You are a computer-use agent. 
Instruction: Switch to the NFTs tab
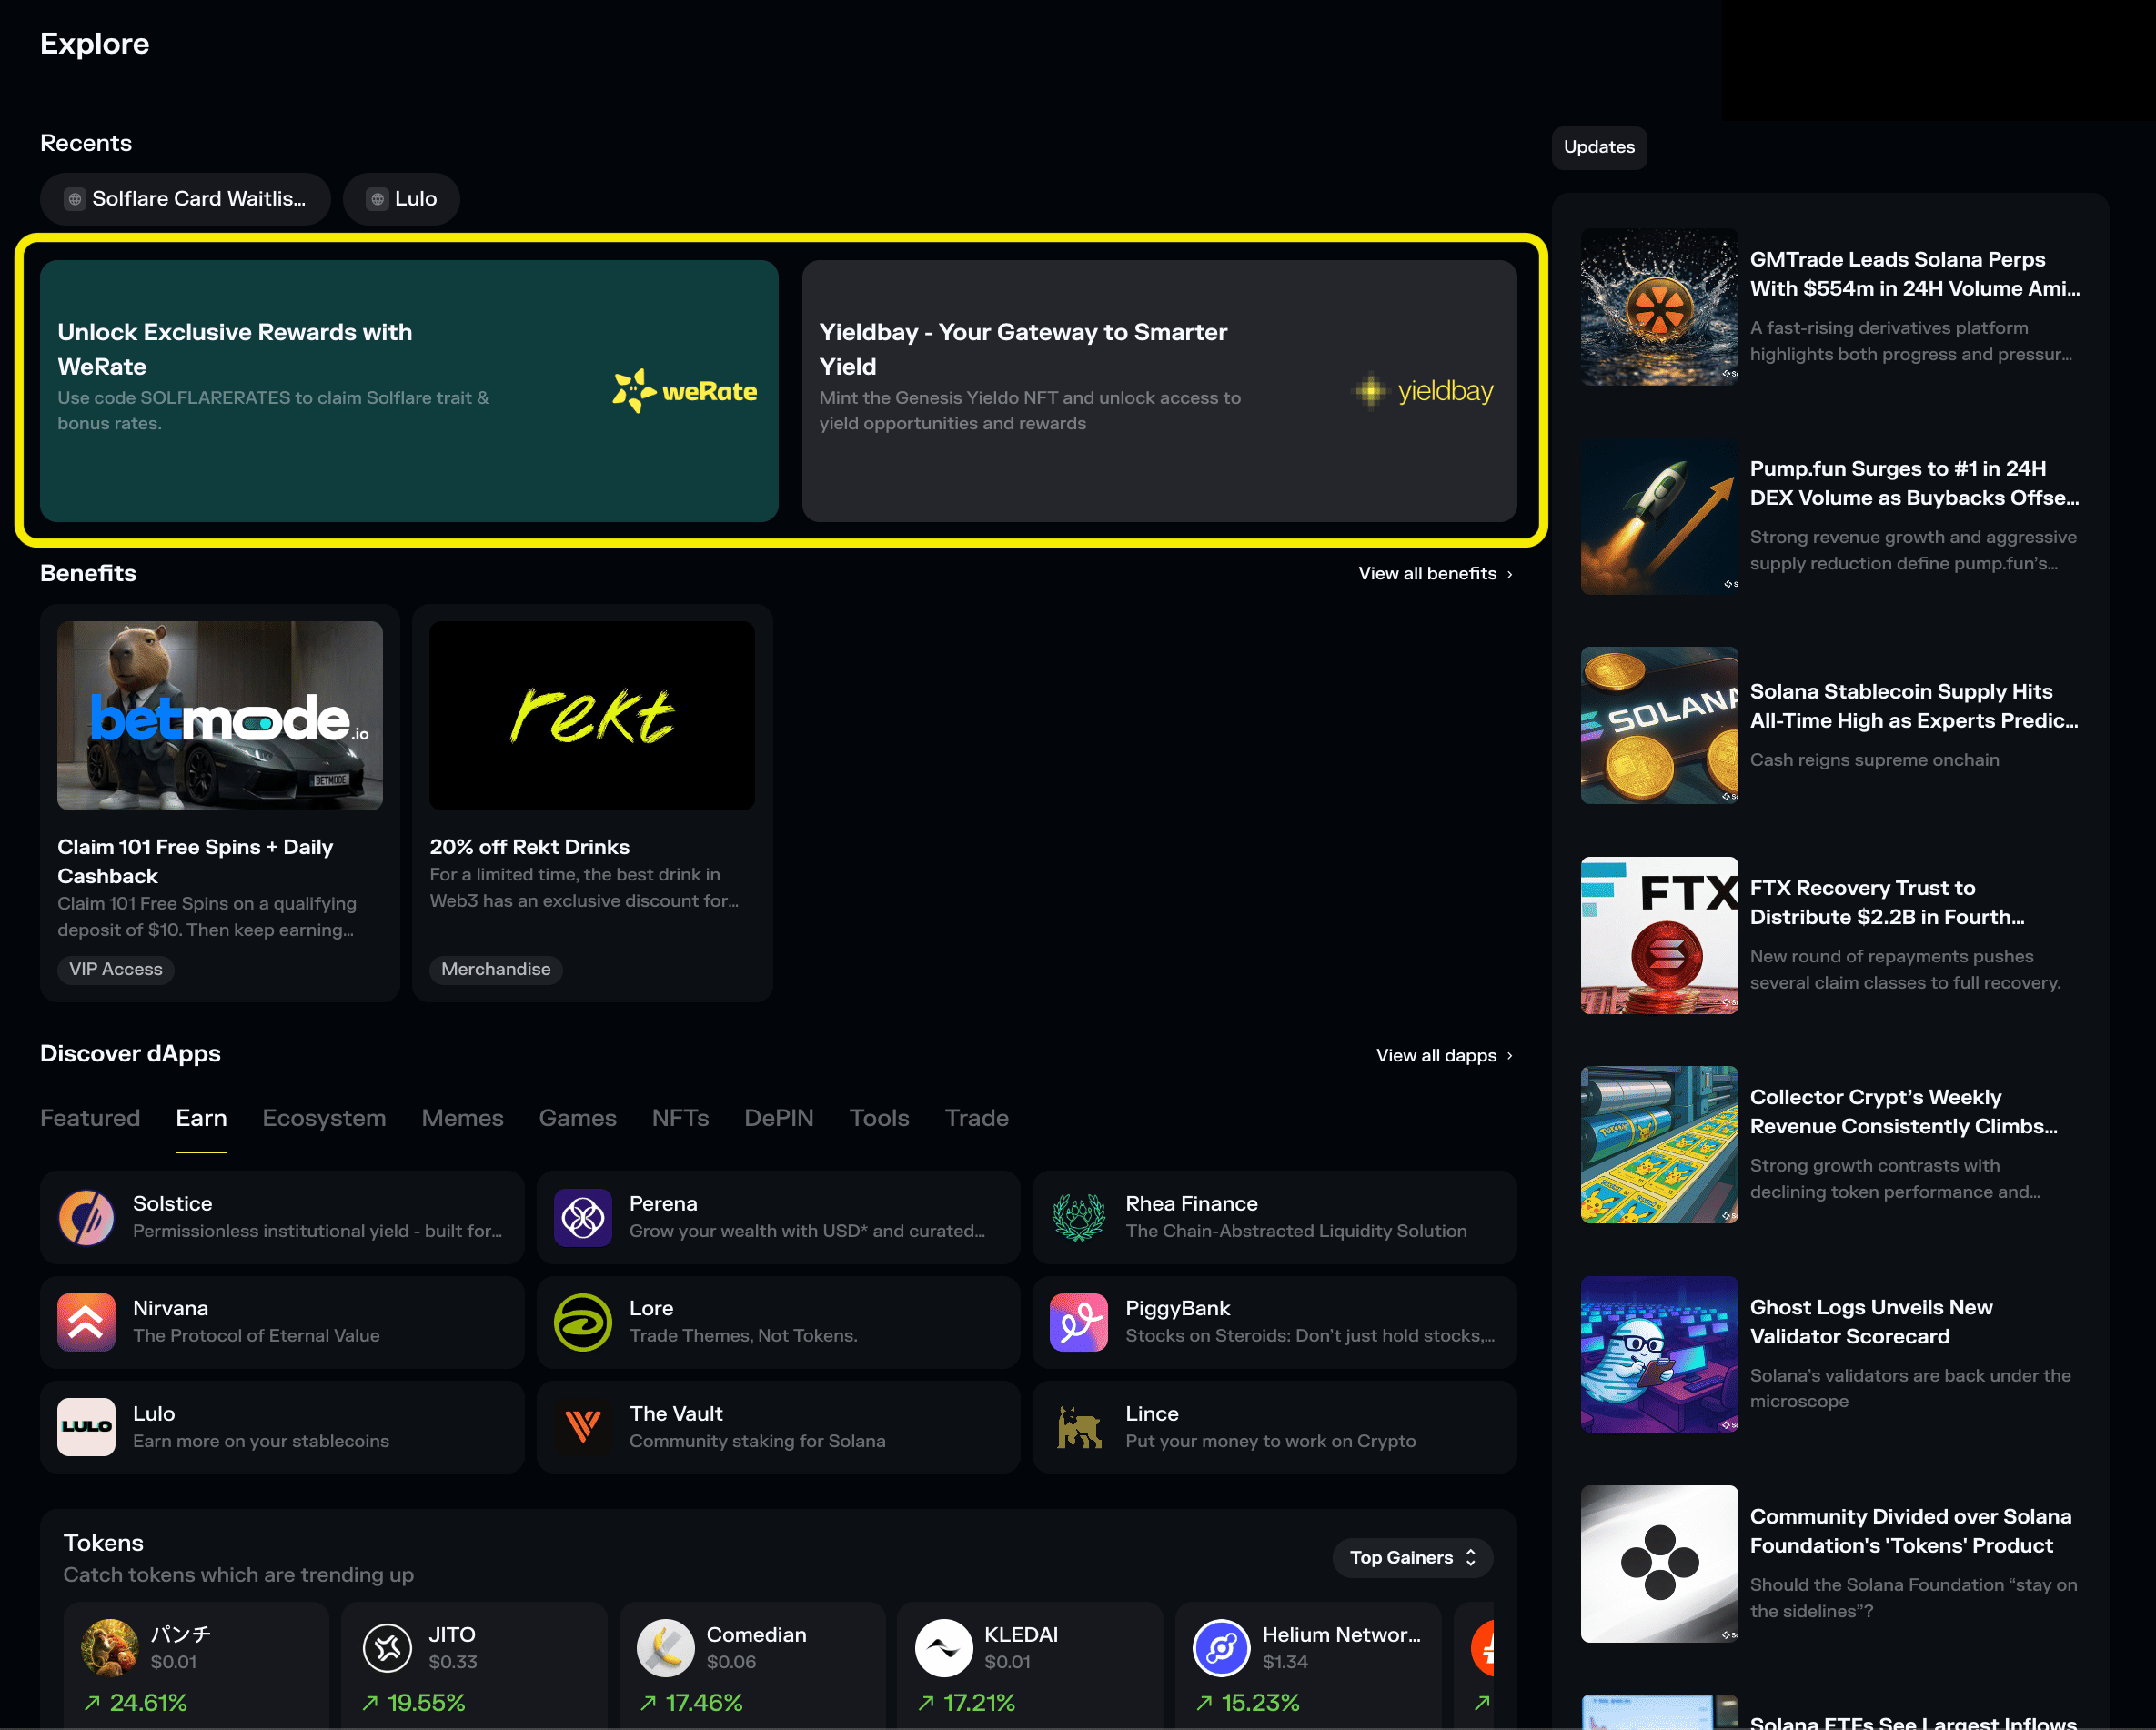[680, 1118]
